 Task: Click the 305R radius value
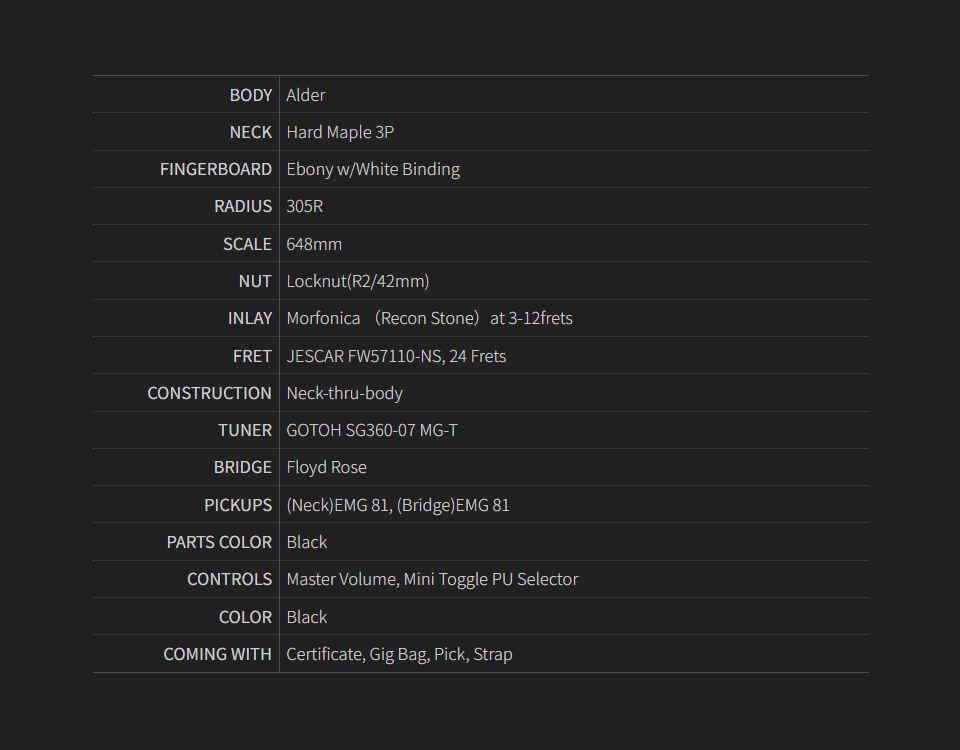pos(305,207)
